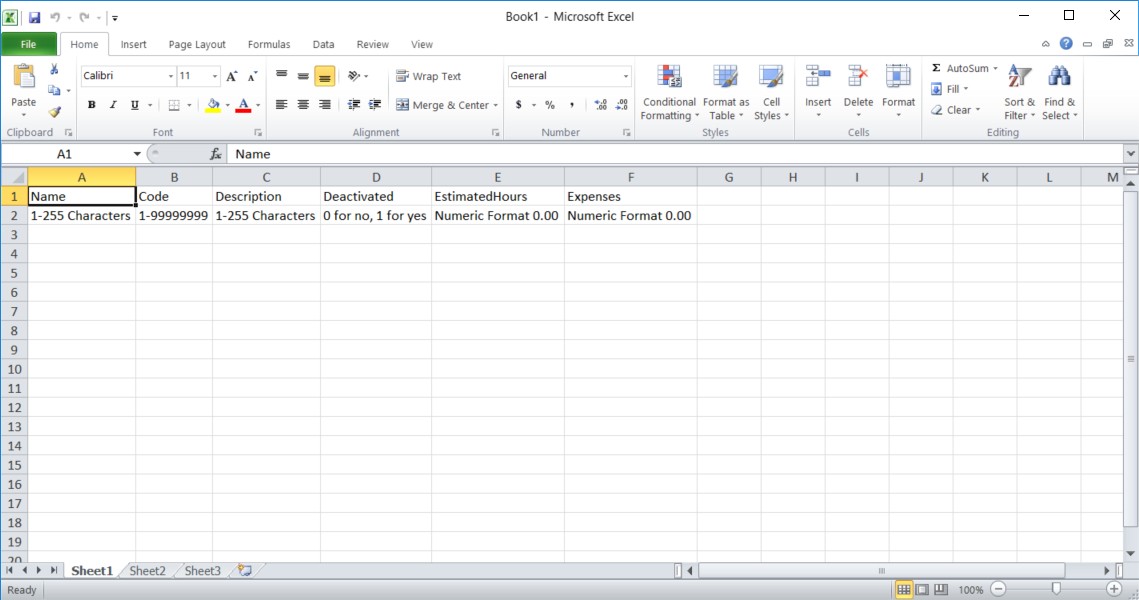Open Microsoft Excel Help
Image resolution: width=1139 pixels, height=600 pixels.
click(1066, 44)
